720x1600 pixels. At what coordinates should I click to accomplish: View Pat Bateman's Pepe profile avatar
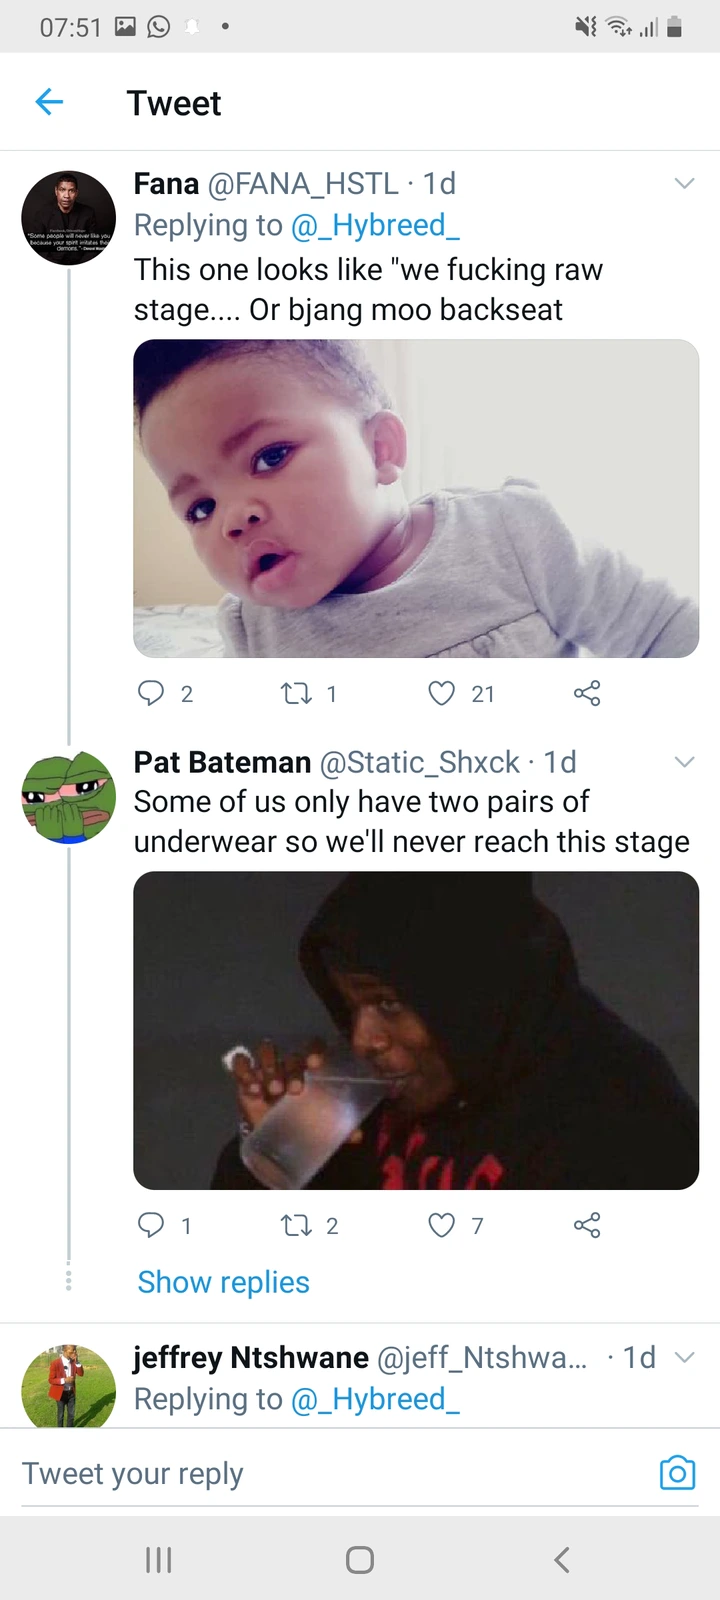click(68, 797)
